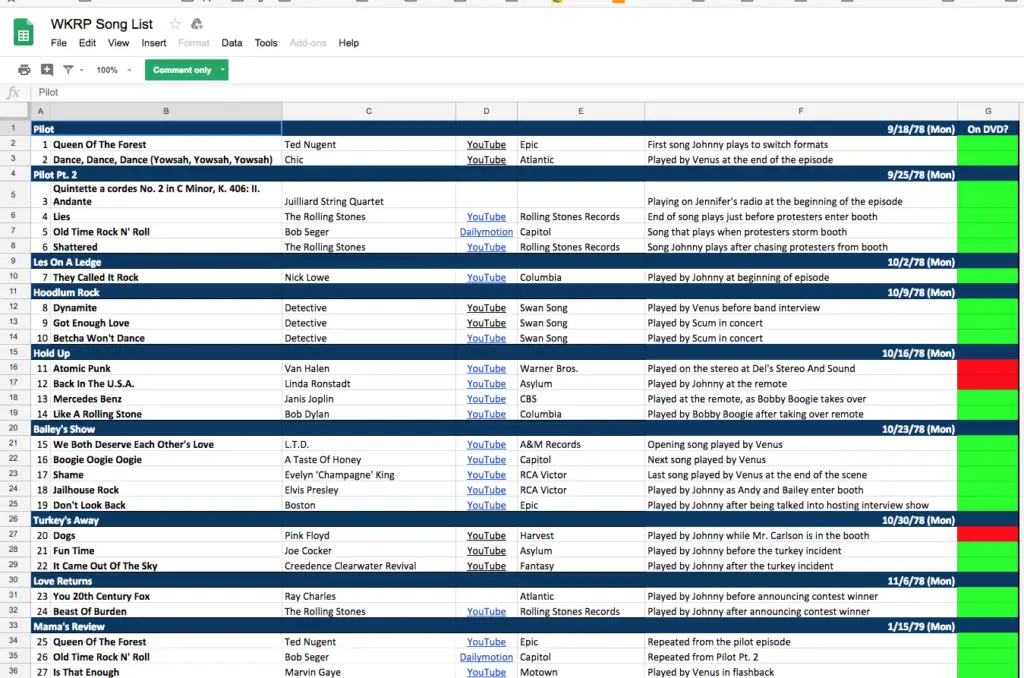
Task: Select the row 20 header
Action: (x=14, y=428)
